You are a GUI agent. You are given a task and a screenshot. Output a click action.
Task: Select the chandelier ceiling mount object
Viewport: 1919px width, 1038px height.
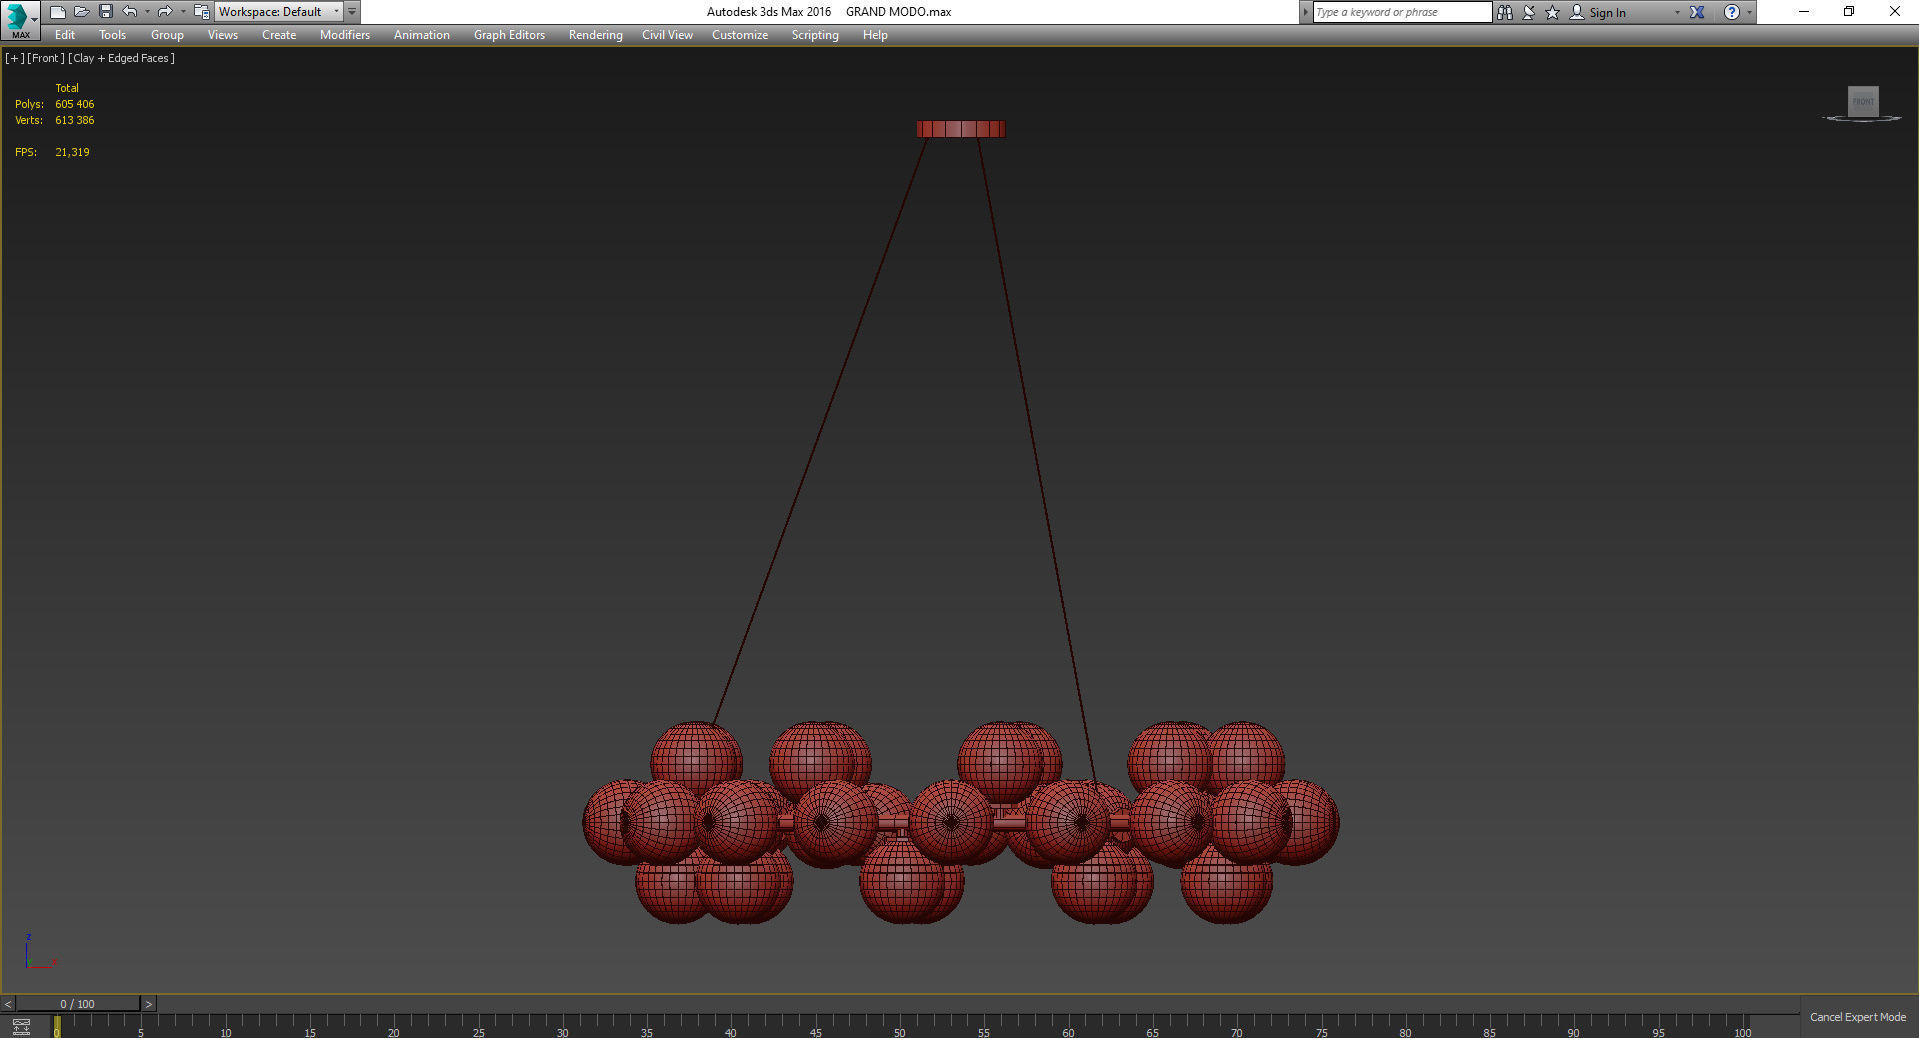coord(961,129)
